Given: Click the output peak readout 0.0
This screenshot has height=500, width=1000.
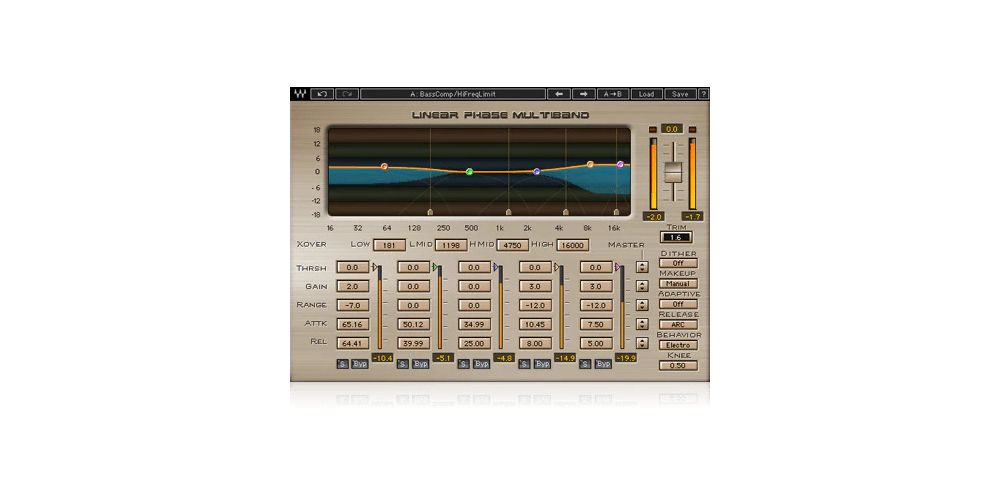Looking at the screenshot, I should (x=672, y=129).
